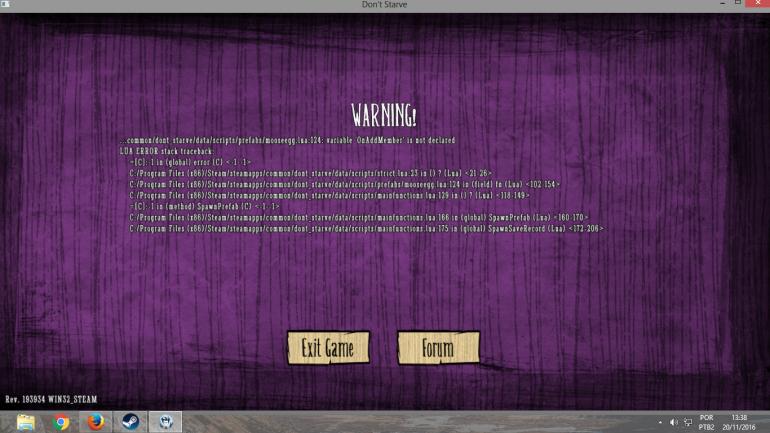Open Steam from the taskbar
The width and height of the screenshot is (770, 433).
[131, 422]
